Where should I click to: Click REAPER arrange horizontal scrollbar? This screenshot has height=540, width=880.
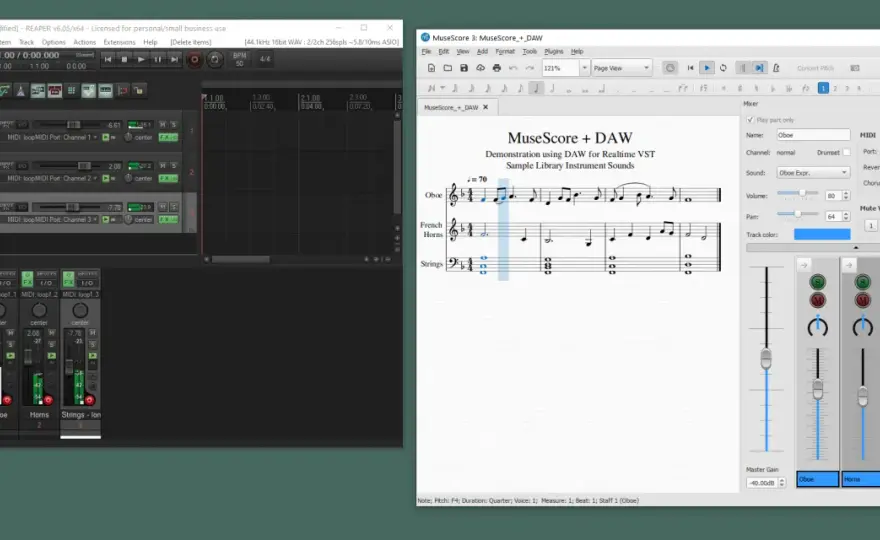(x=241, y=259)
